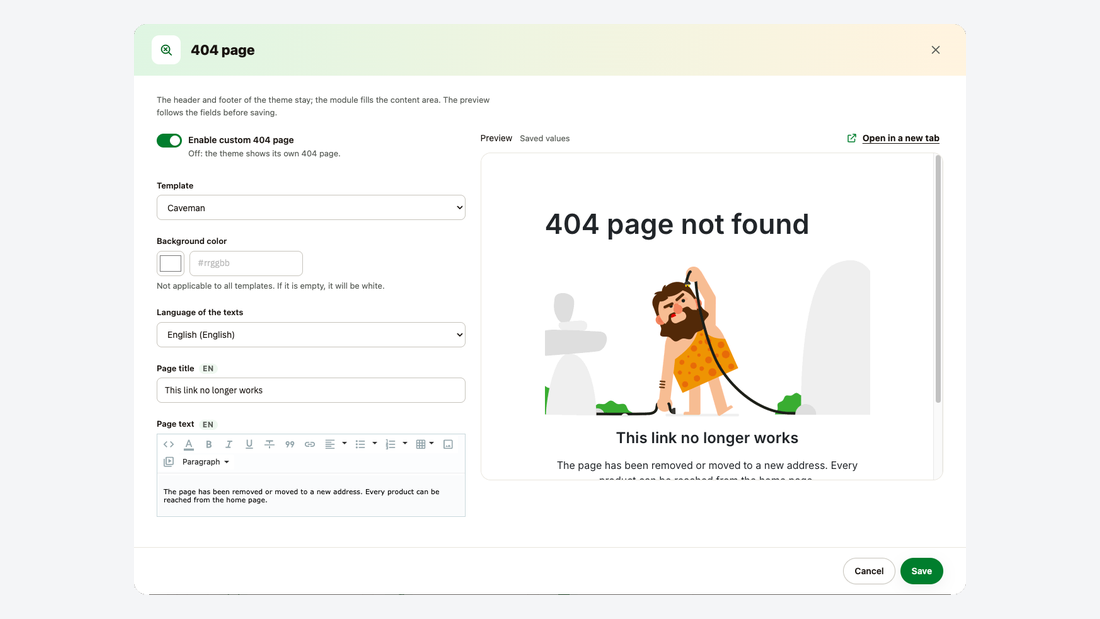Click the external link icon beside Open in a new tab
The height and width of the screenshot is (619, 1100).
point(852,138)
